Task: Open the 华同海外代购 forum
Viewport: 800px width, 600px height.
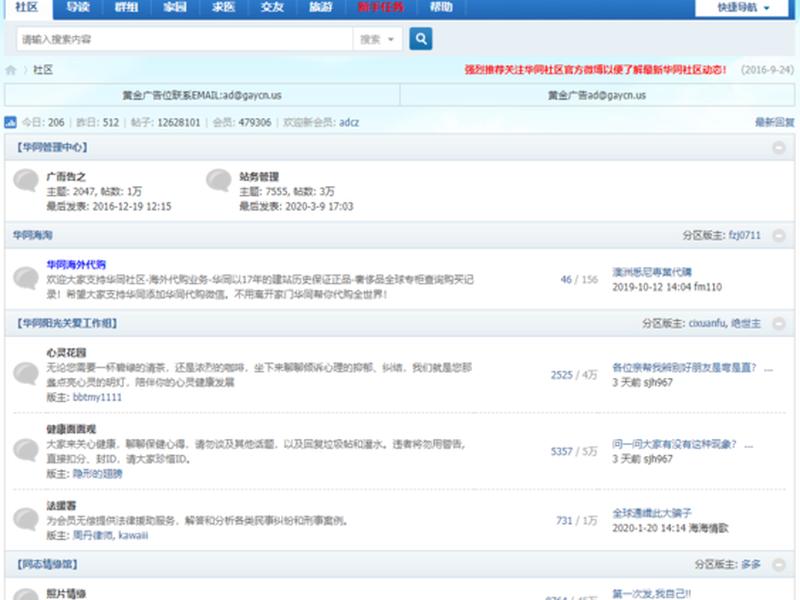Action: pos(76,265)
